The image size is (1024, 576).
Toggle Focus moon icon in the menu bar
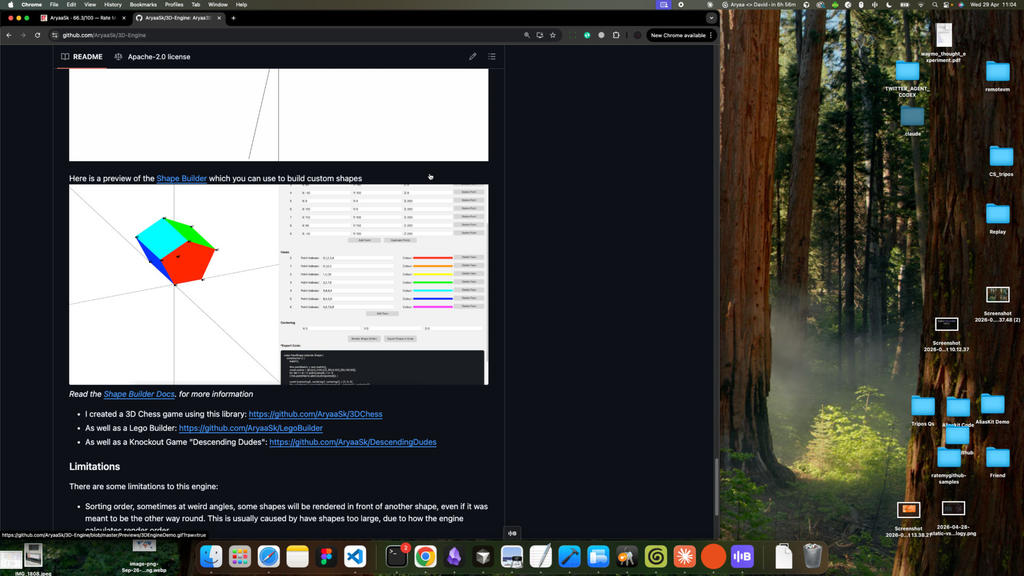click(x=889, y=5)
